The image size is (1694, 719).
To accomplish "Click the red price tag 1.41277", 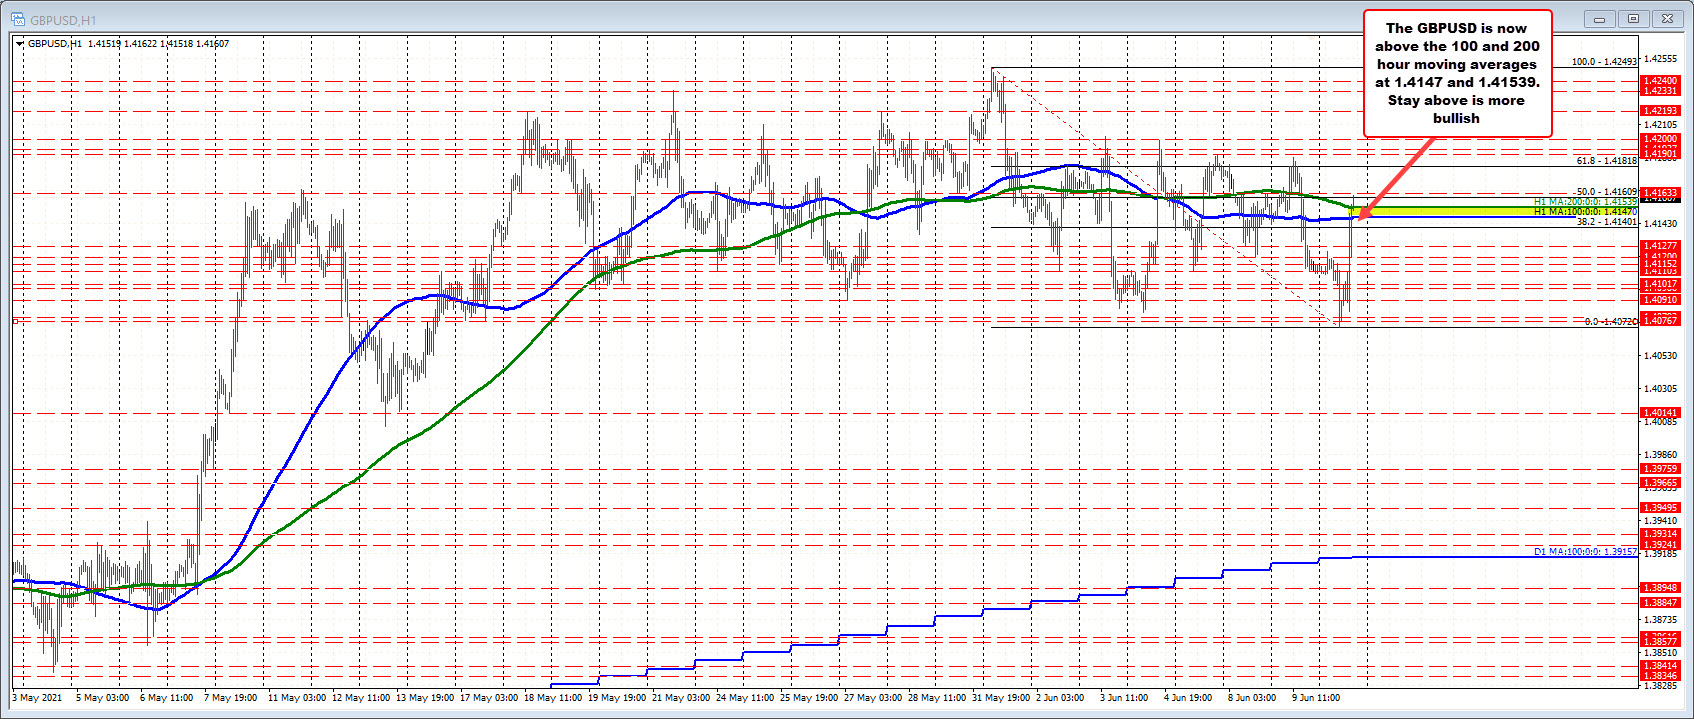I will click(1661, 246).
